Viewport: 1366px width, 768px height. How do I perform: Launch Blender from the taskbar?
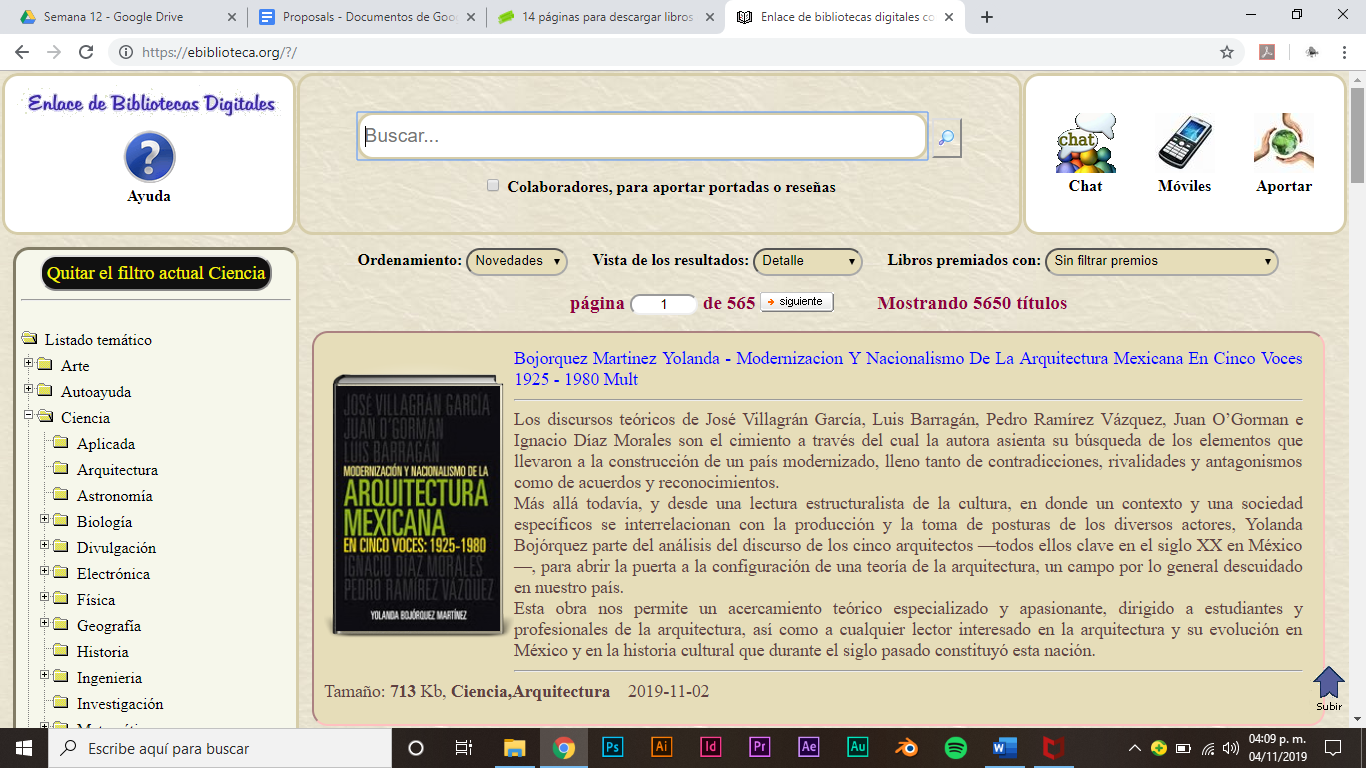(907, 747)
